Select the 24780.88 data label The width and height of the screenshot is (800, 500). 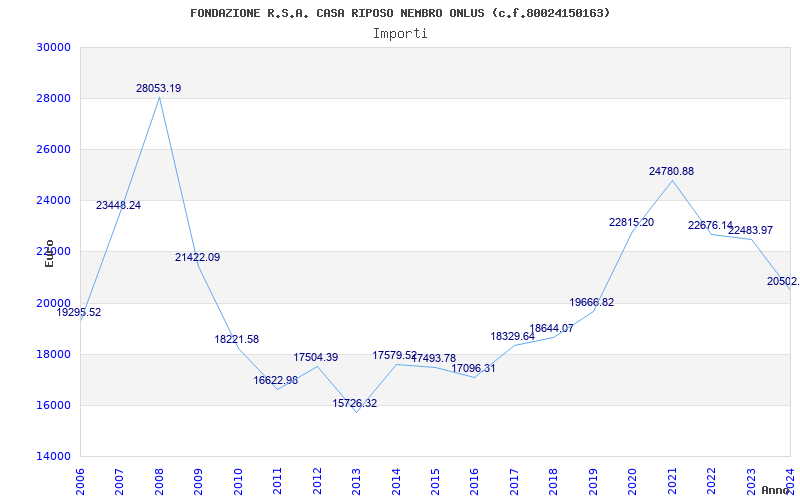(x=671, y=171)
